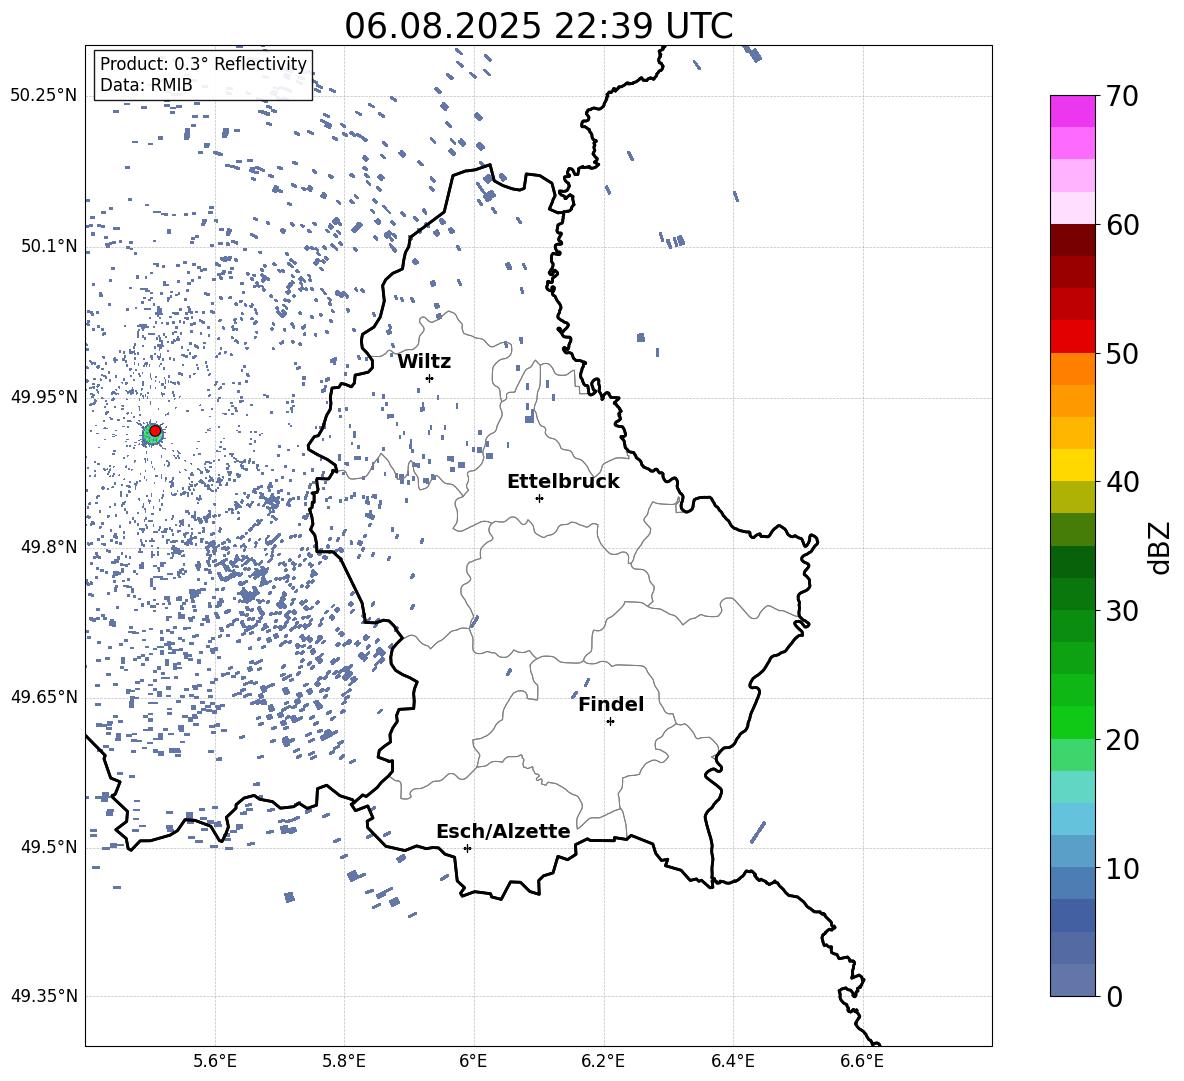Image resolution: width=1184 pixels, height=1081 pixels.
Task: Click the bright green colorbar segment above 20
Action: click(1072, 723)
